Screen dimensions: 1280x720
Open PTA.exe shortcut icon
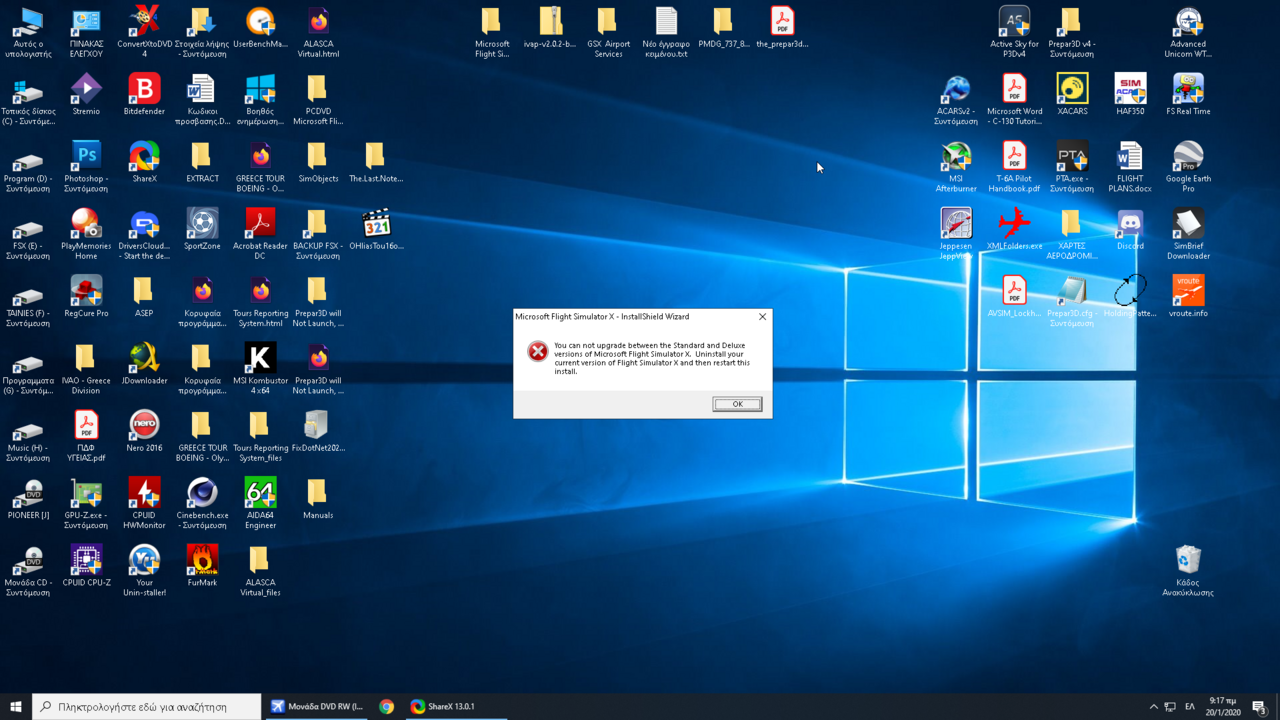(x=1072, y=166)
